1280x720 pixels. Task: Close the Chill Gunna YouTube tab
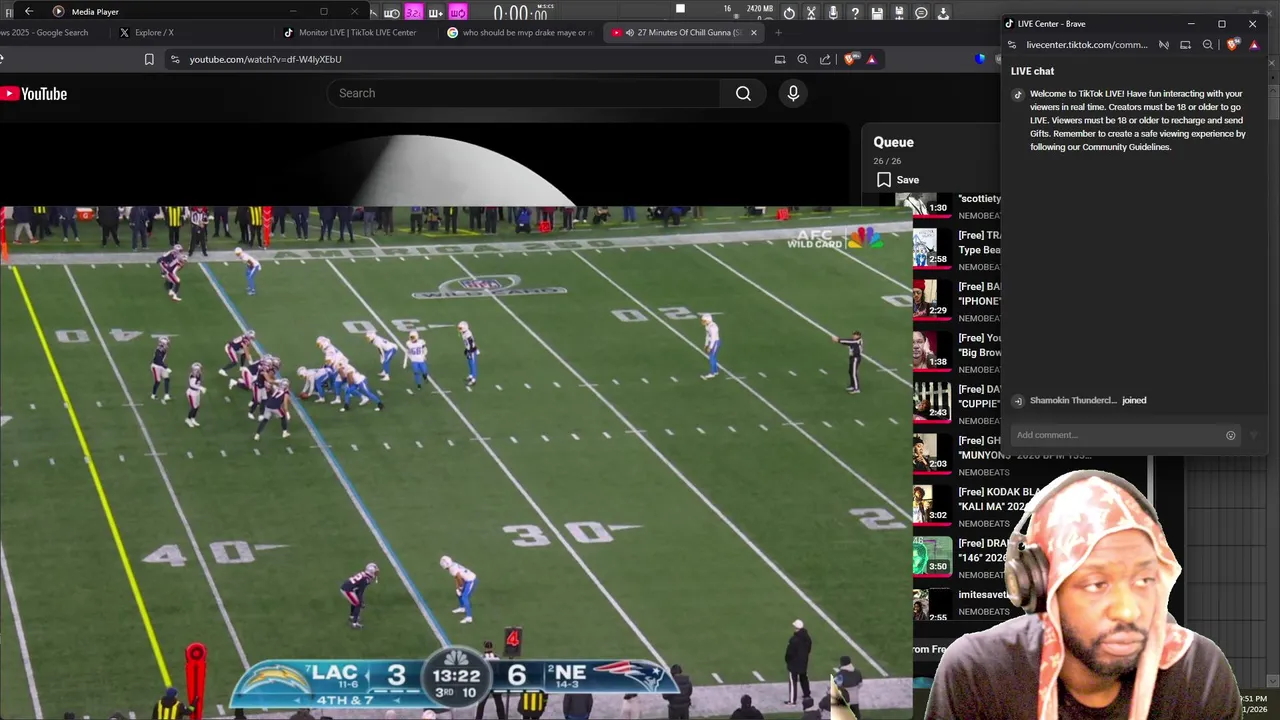click(x=754, y=32)
